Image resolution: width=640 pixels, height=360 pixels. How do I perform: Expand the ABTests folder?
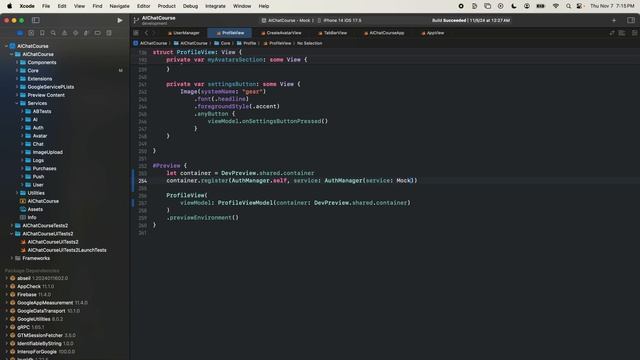click(x=22, y=111)
